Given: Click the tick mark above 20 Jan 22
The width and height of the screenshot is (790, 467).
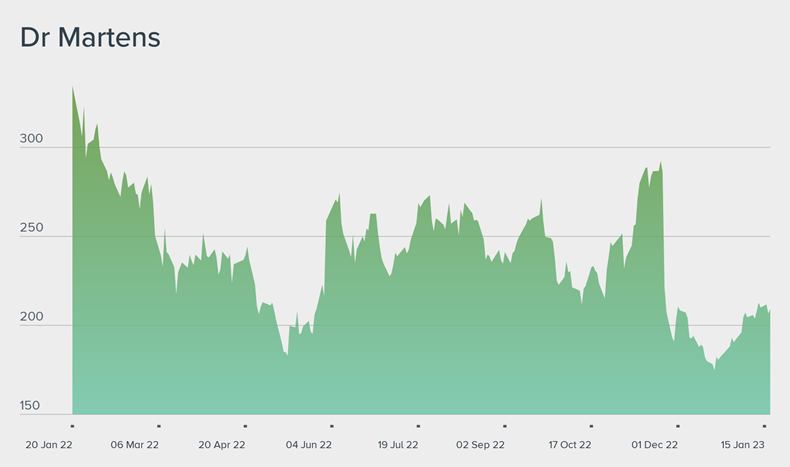Looking at the screenshot, I should 72,425.
